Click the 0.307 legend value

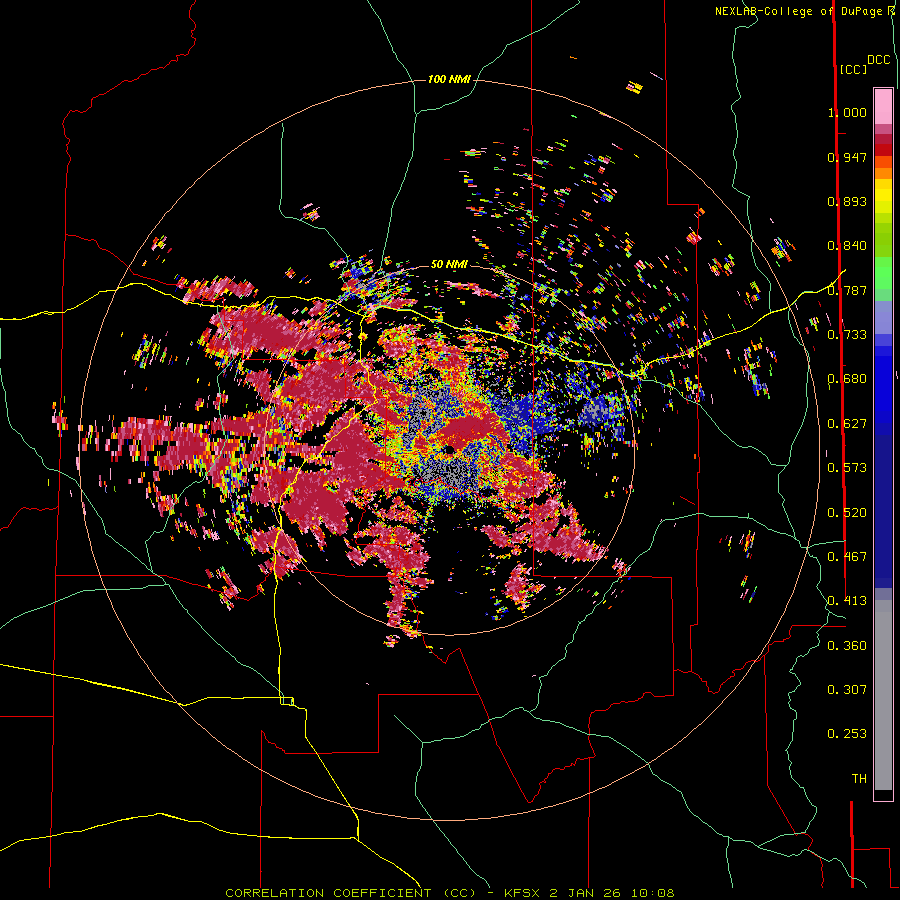click(847, 690)
